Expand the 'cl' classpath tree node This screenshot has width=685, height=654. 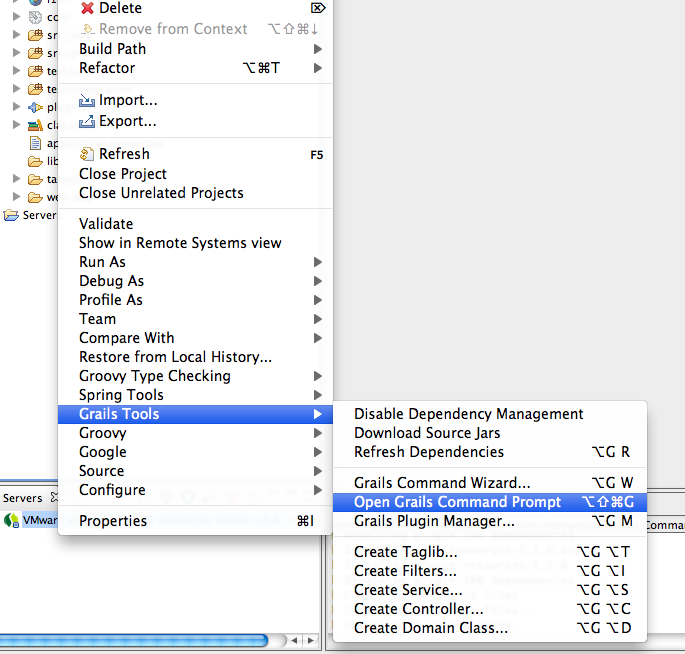click(17, 125)
